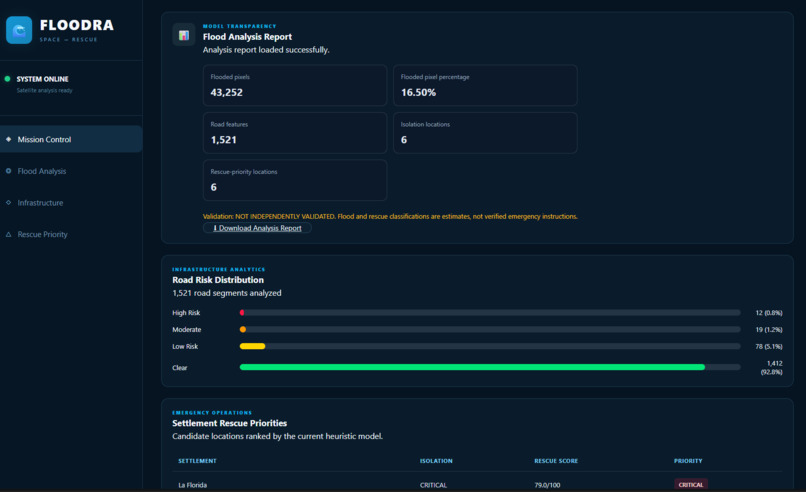
Task: Click the Clear green progress bar
Action: tap(472, 367)
